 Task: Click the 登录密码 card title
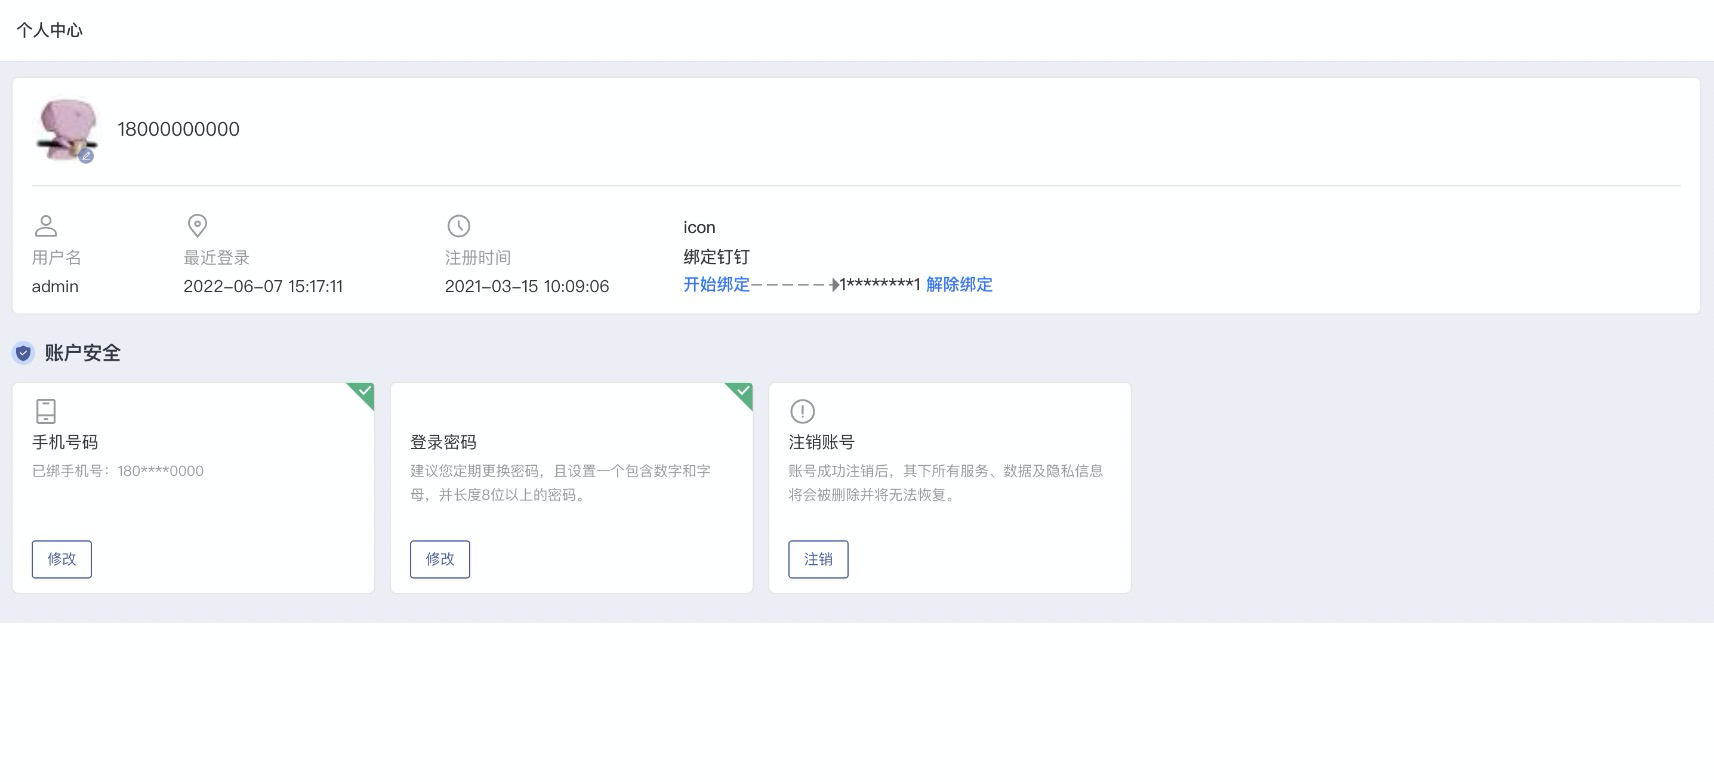click(x=443, y=442)
